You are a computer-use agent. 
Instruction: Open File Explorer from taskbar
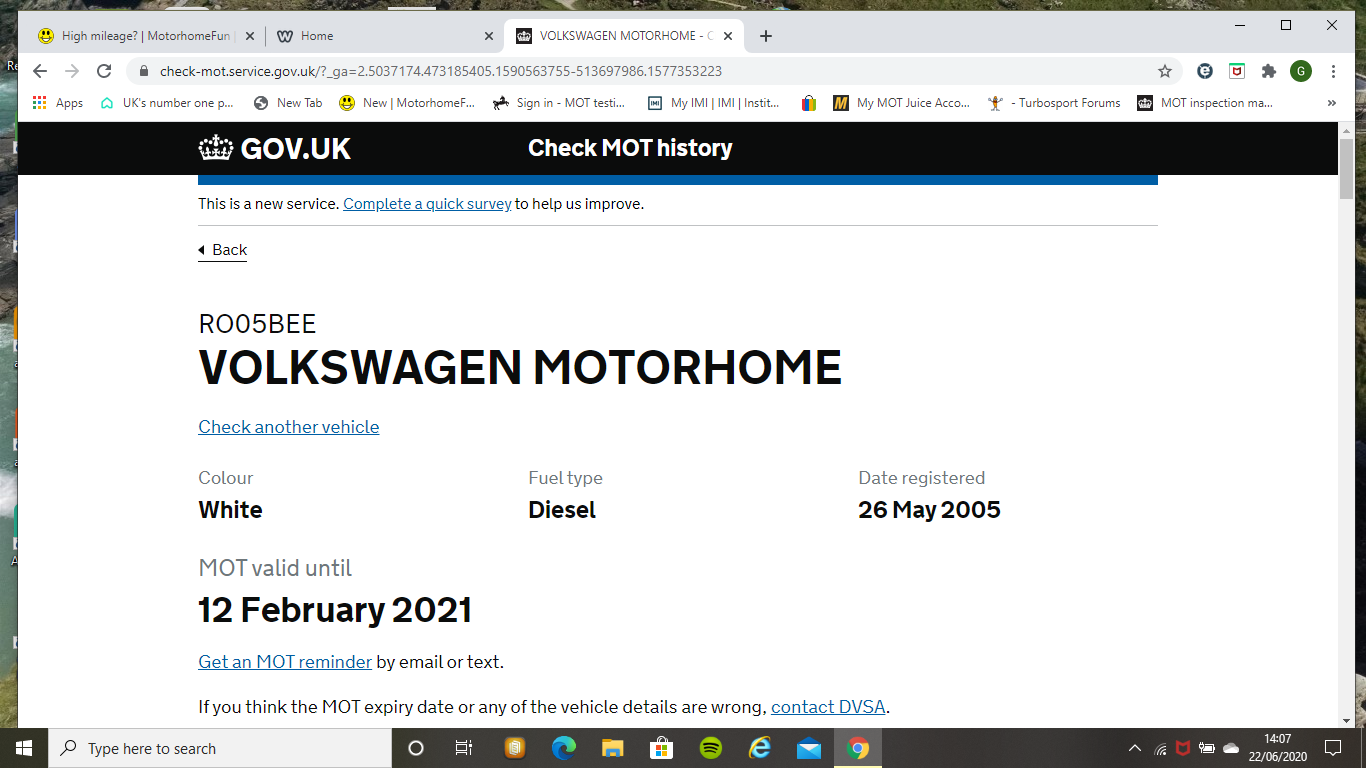pos(613,748)
